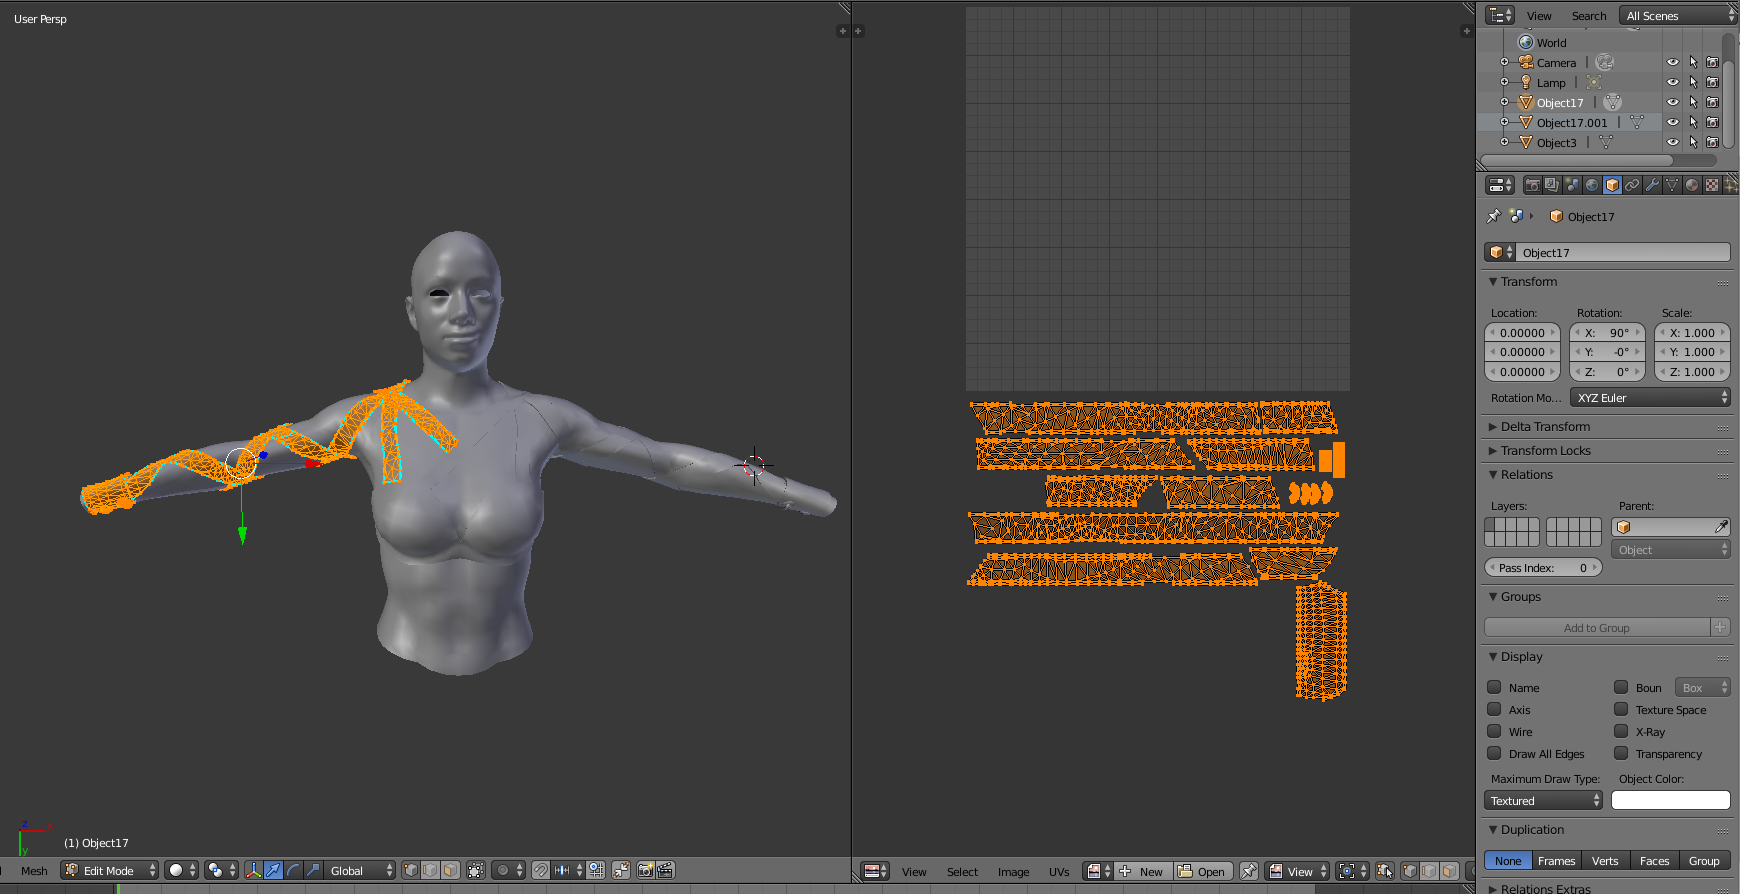This screenshot has width=1740, height=894.
Task: Toggle renderability camera icon for Object3
Action: click(1712, 142)
